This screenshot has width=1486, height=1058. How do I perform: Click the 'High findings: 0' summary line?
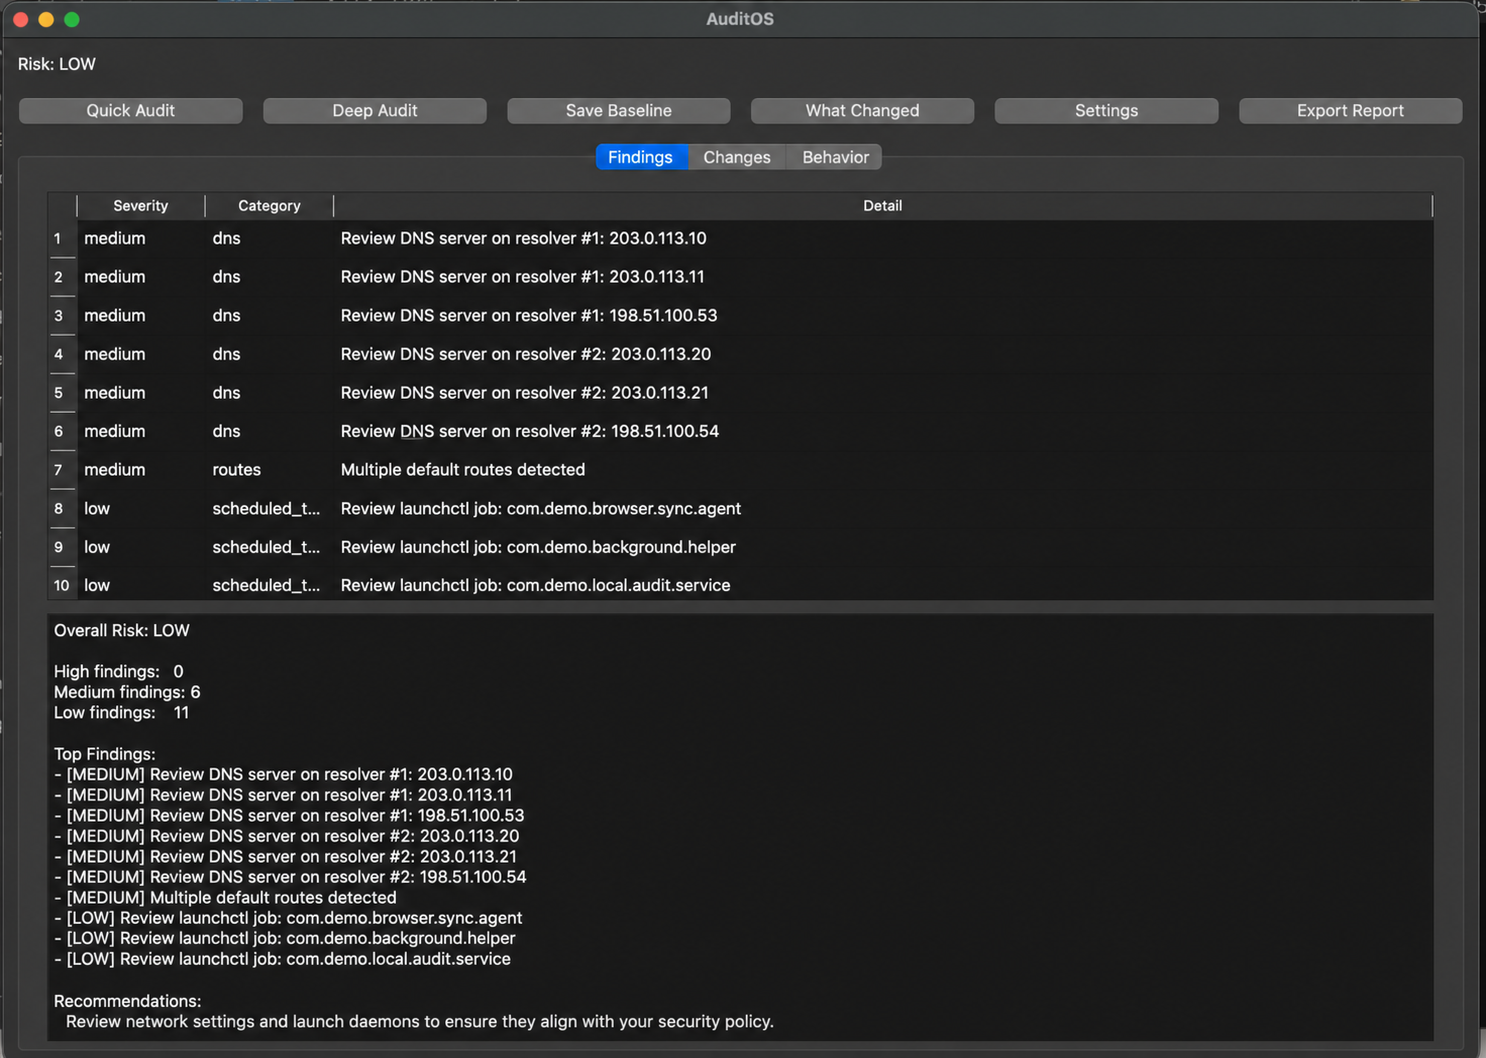click(119, 672)
